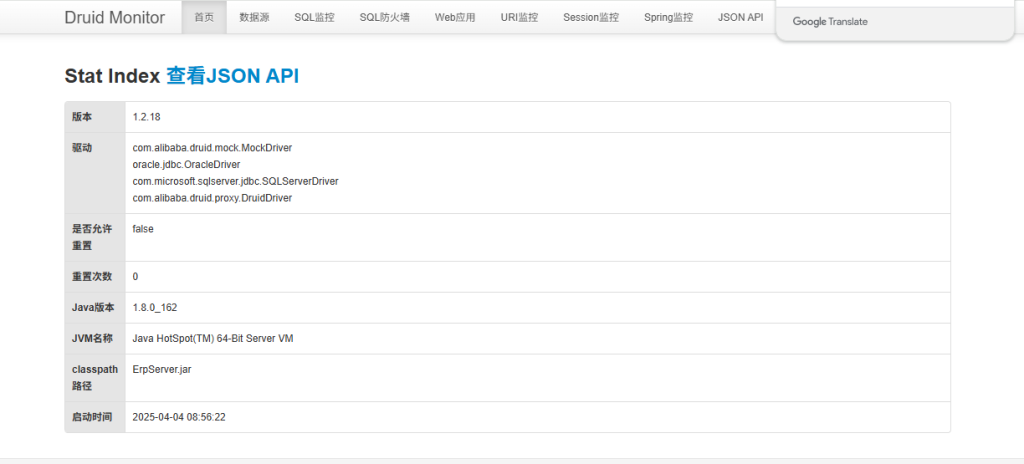
Task: Select the Web应用 tab
Action: pyautogui.click(x=455, y=18)
